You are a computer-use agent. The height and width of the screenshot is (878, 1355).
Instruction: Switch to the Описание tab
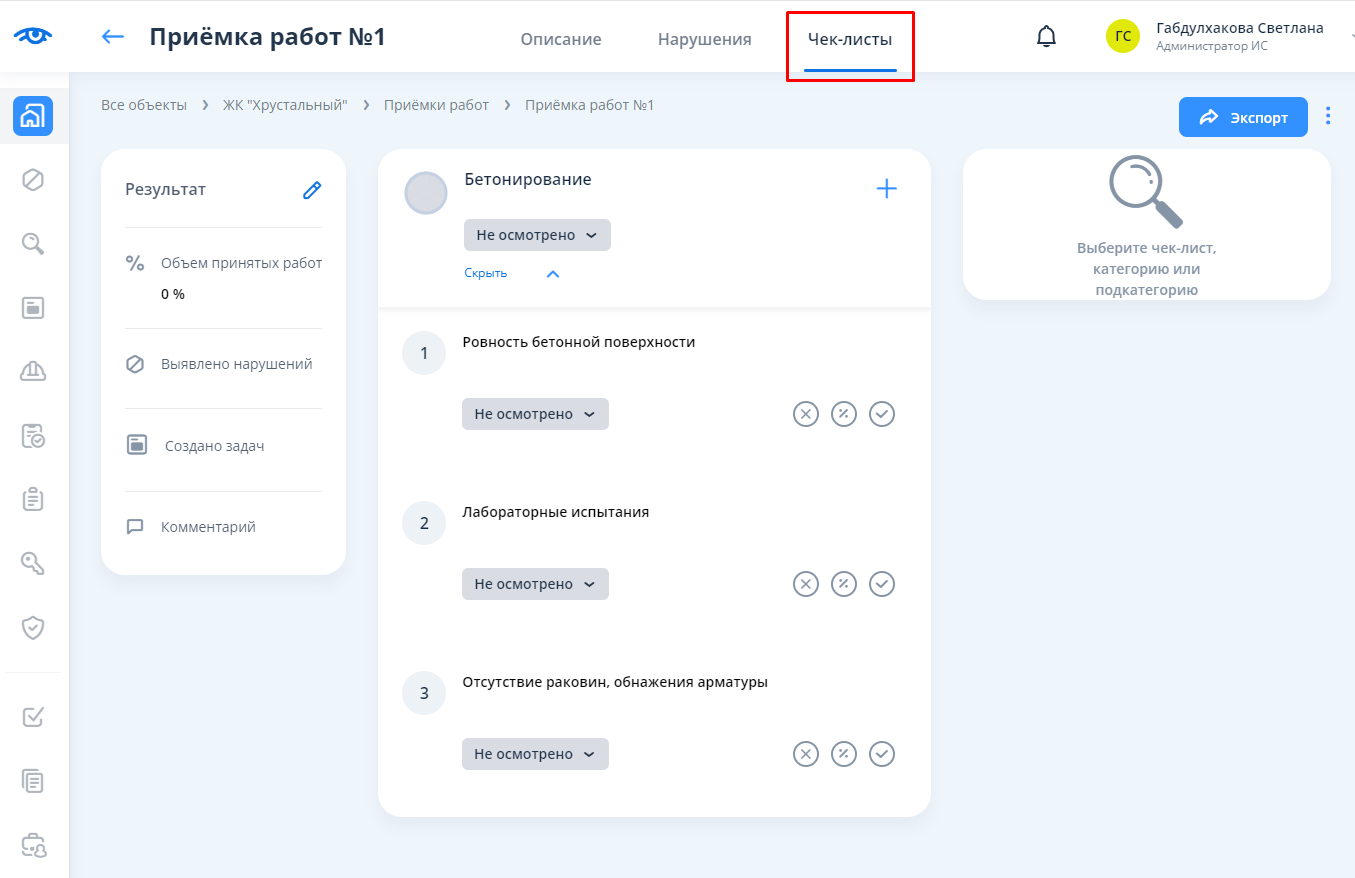tap(560, 40)
